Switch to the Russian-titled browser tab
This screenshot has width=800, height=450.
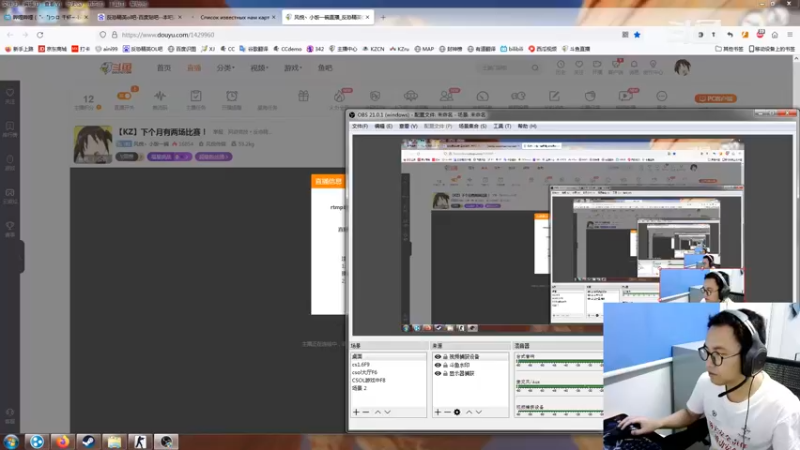(235, 17)
